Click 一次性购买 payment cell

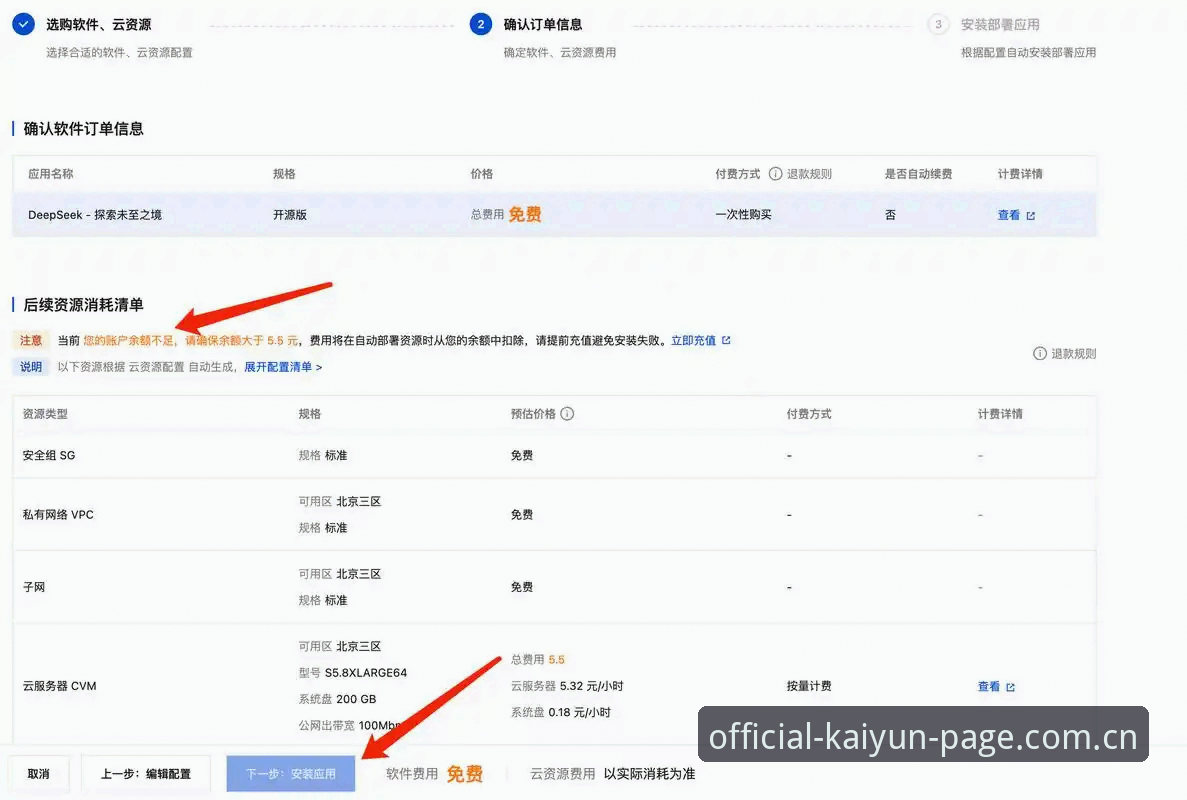[x=743, y=215]
